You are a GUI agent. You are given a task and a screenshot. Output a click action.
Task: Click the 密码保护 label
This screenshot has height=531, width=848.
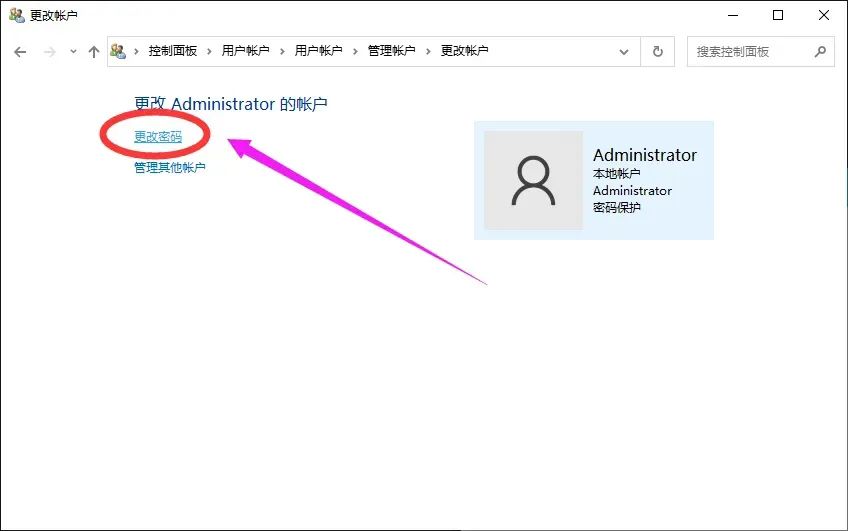[617, 208]
